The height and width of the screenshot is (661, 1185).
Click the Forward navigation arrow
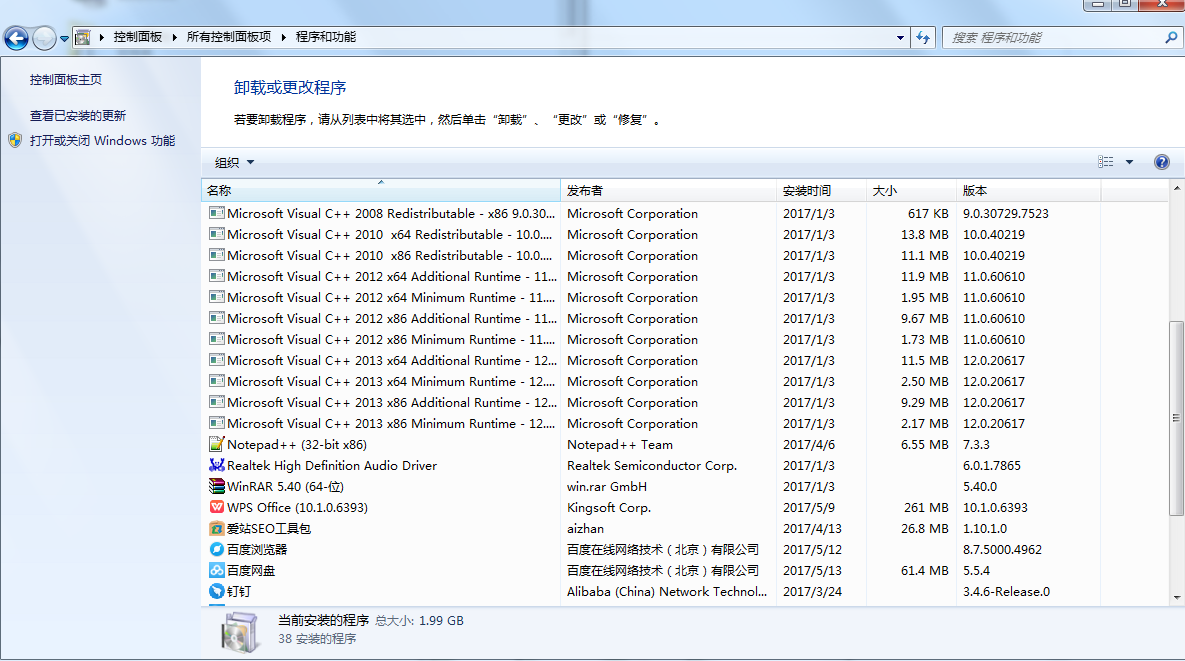[45, 38]
